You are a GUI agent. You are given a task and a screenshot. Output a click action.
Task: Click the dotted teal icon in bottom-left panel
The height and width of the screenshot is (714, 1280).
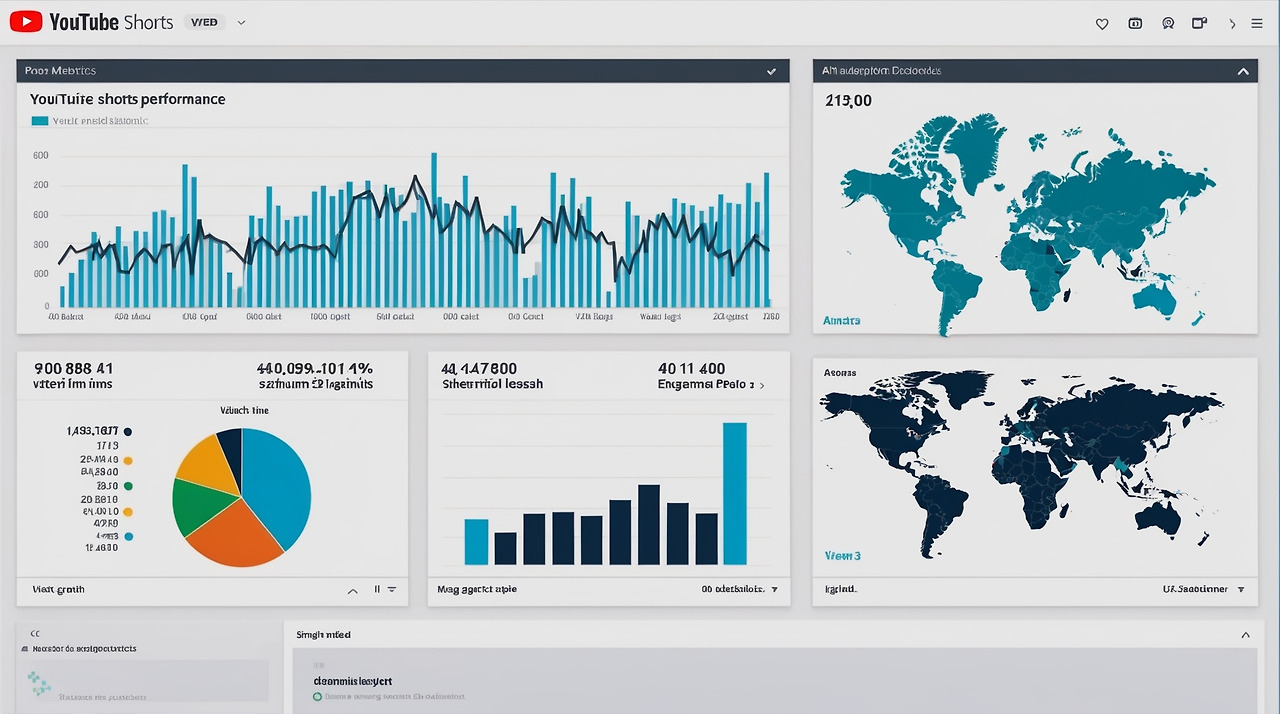tap(39, 682)
